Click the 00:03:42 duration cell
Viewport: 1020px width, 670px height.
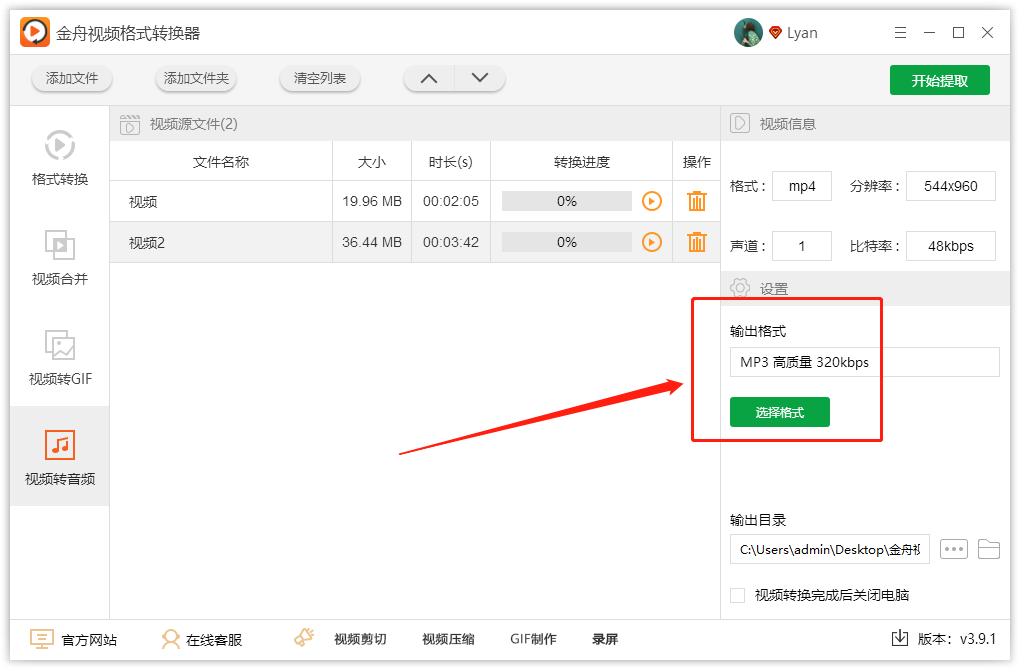click(451, 243)
